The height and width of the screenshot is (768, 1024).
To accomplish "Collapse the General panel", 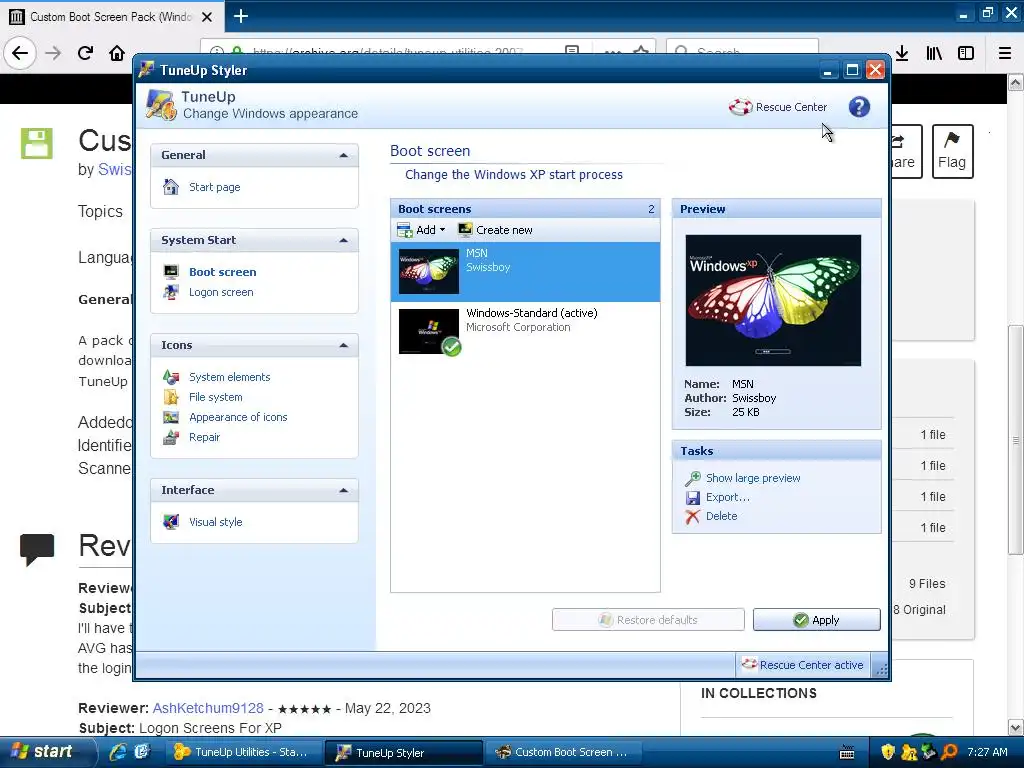I will point(344,155).
